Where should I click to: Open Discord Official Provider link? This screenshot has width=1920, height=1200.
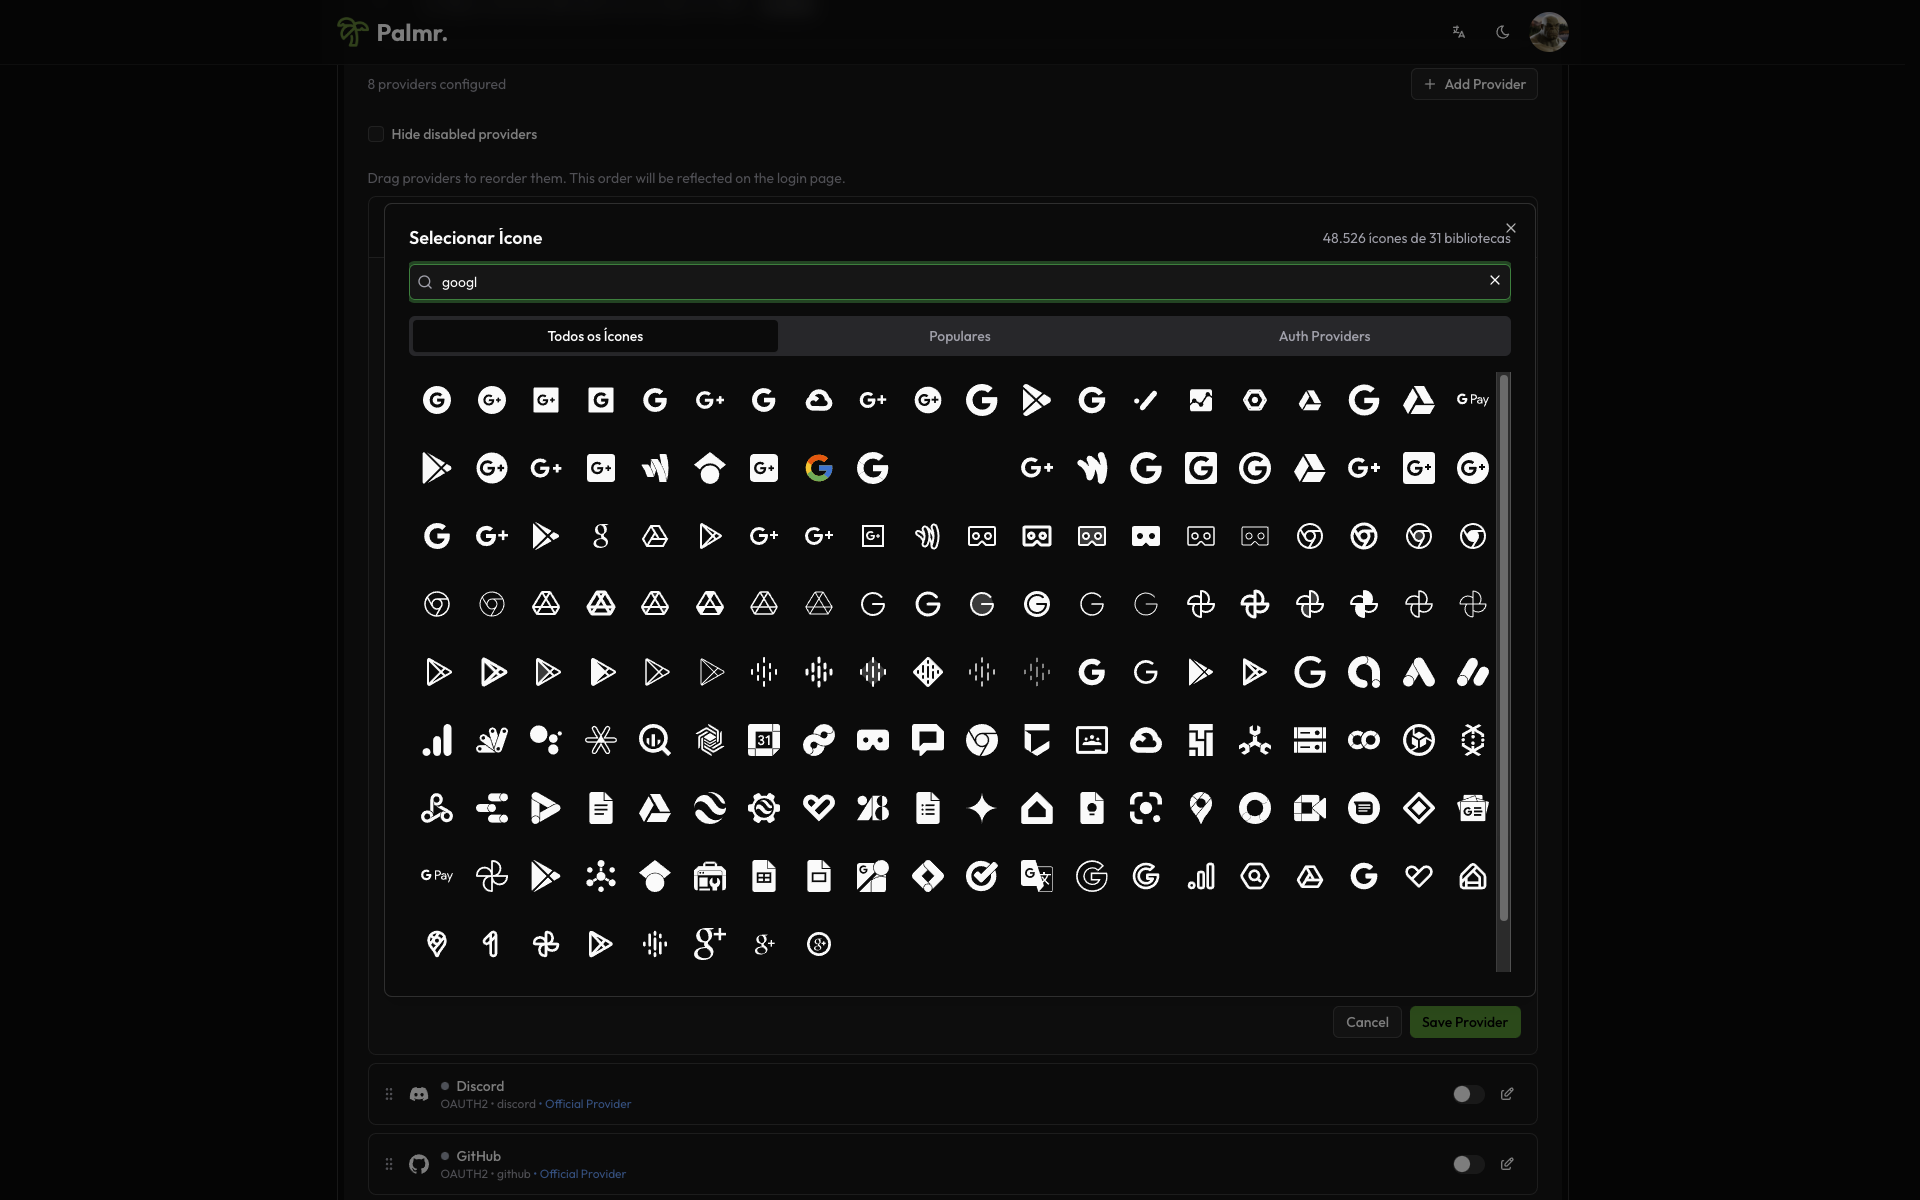coord(588,1104)
